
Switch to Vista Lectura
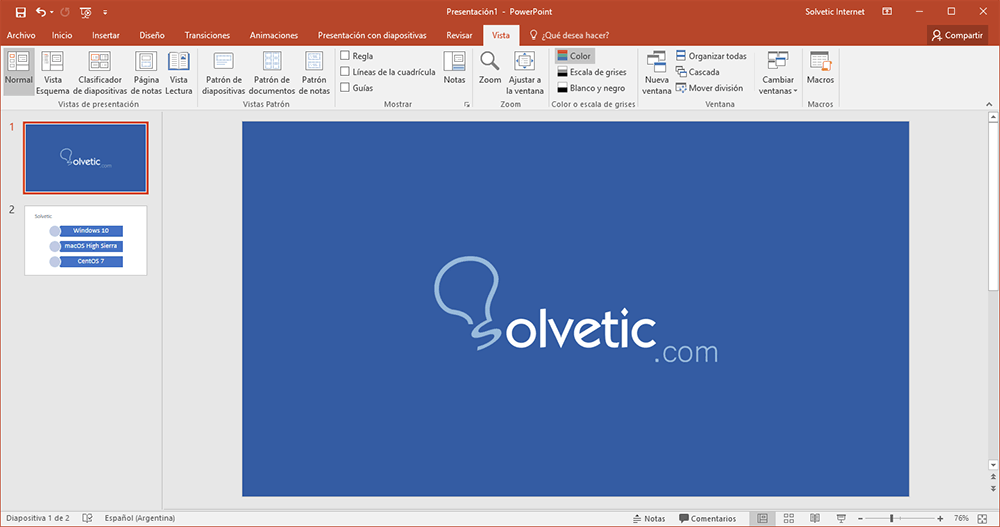[x=179, y=71]
